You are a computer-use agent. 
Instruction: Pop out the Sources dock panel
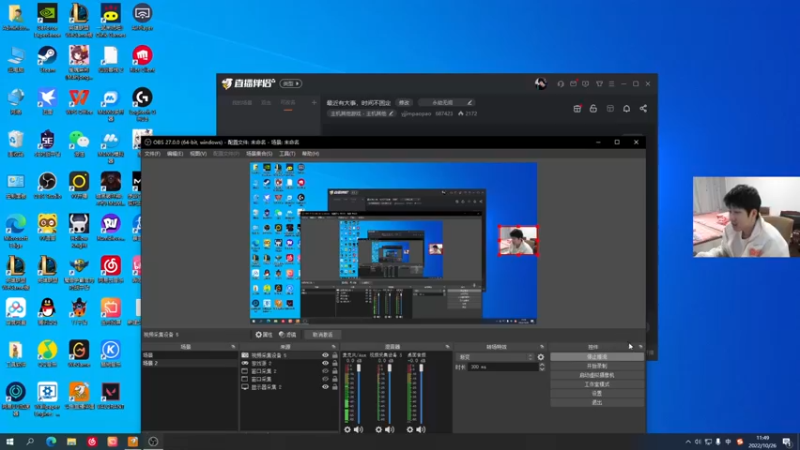(x=334, y=347)
